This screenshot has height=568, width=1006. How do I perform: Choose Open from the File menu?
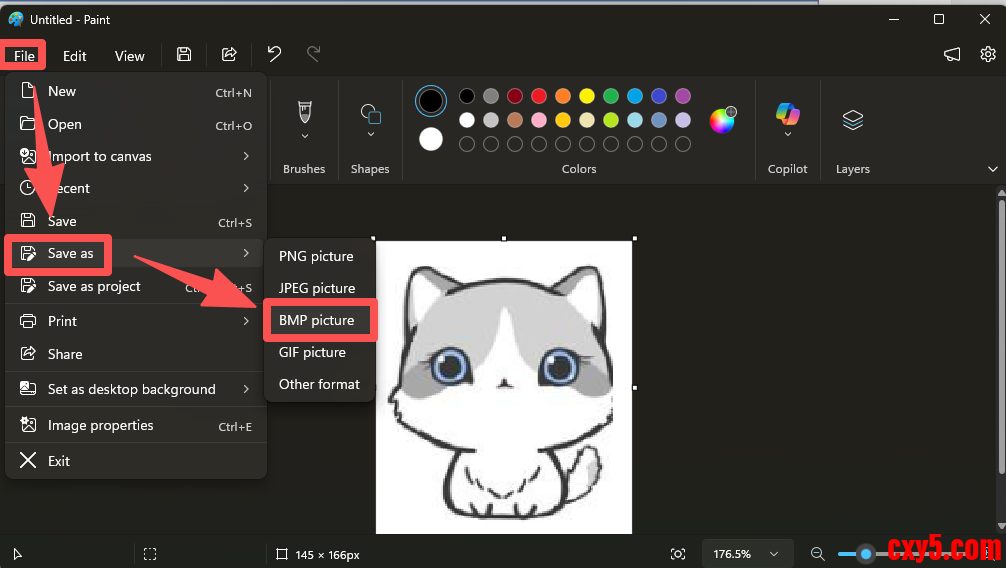[x=136, y=125]
